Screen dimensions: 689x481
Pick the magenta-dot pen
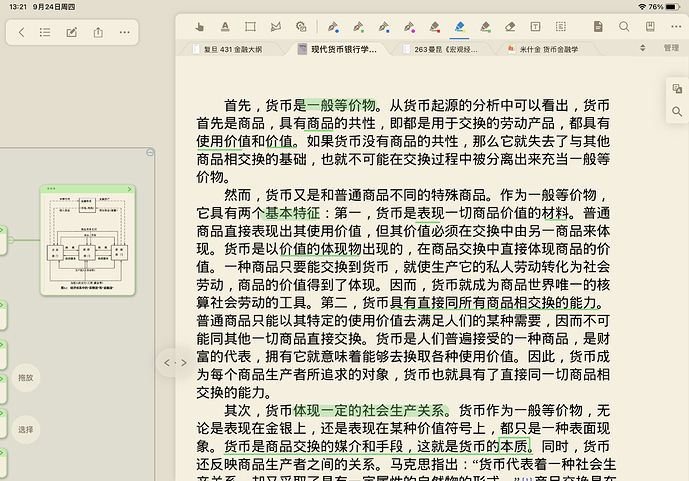pos(409,27)
